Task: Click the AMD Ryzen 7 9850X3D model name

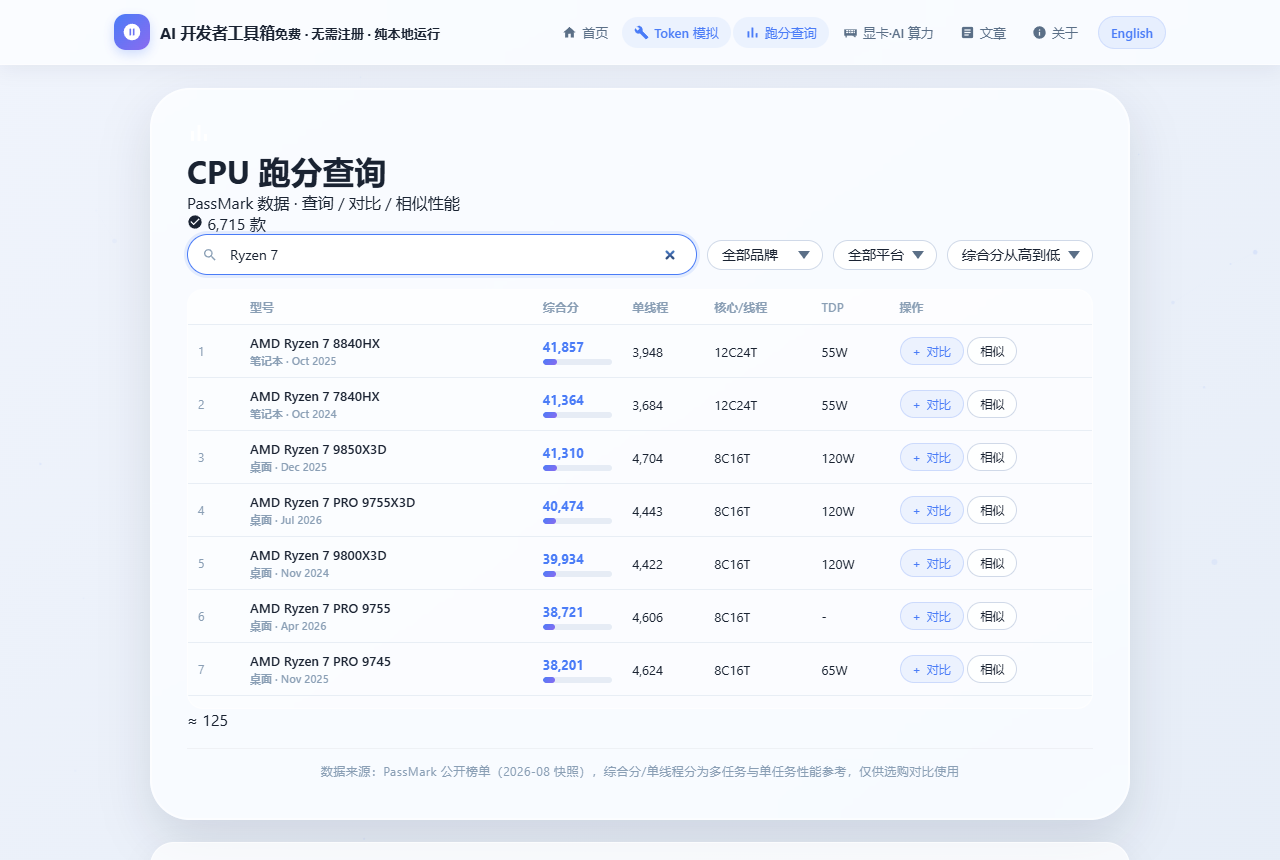Action: tap(318, 449)
